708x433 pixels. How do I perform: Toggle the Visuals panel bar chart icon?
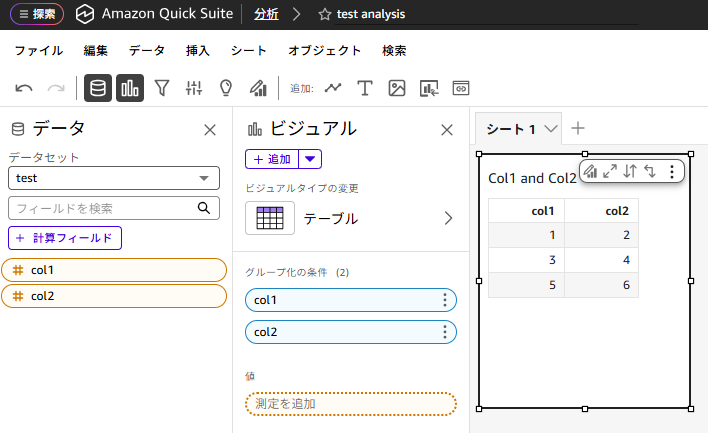pos(130,88)
